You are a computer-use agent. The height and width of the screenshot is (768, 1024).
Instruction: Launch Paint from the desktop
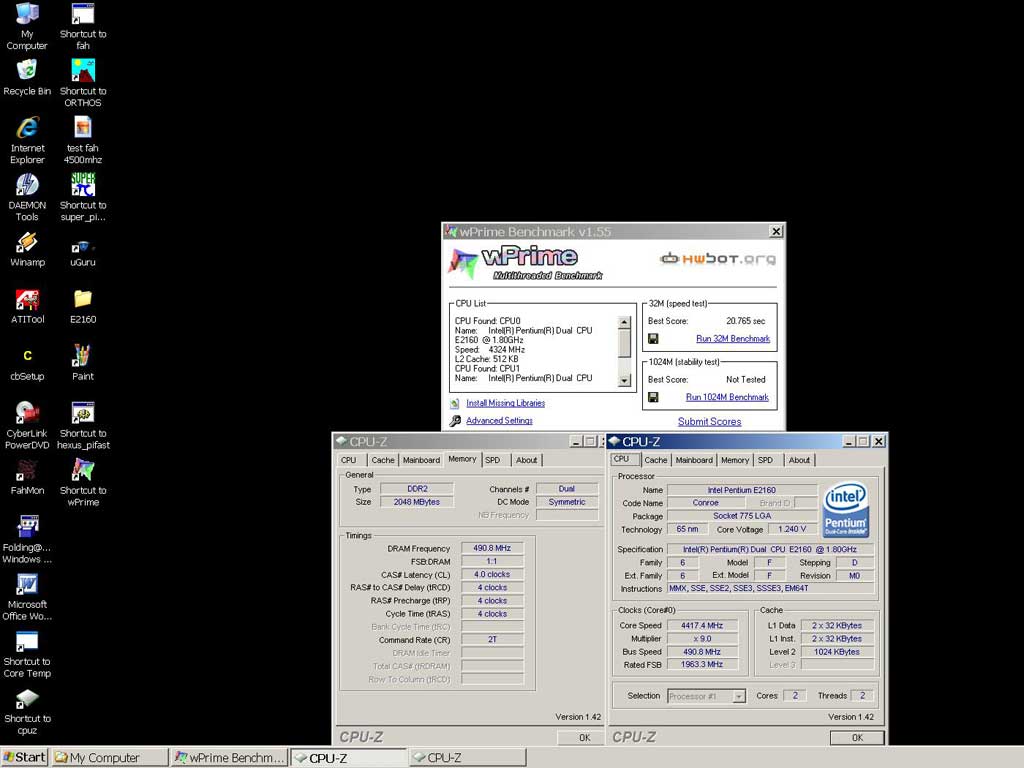click(x=83, y=363)
